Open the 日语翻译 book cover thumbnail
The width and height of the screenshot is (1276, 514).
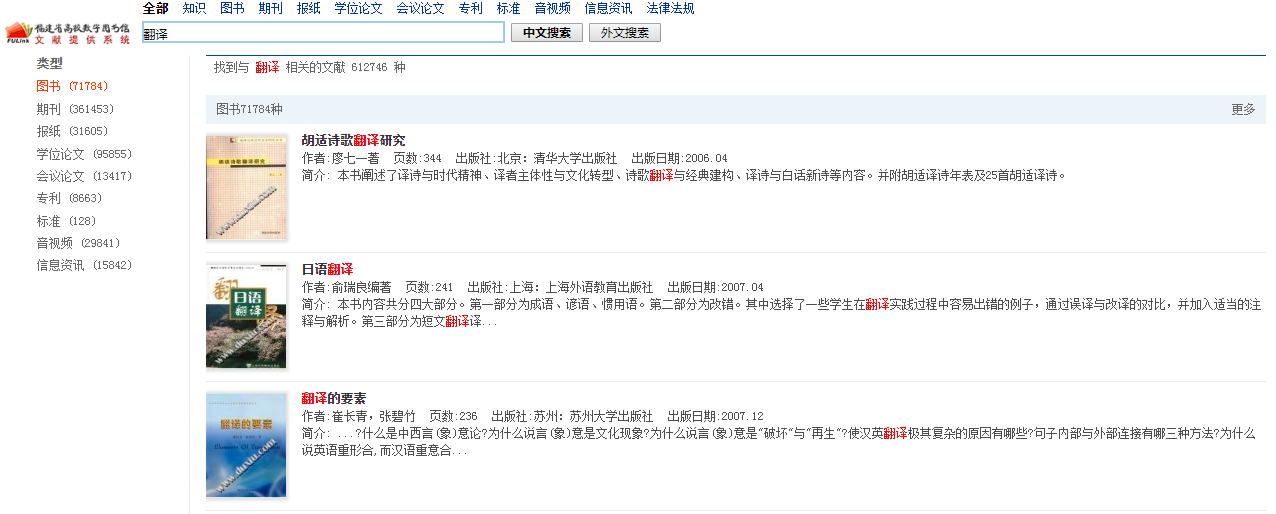click(246, 315)
